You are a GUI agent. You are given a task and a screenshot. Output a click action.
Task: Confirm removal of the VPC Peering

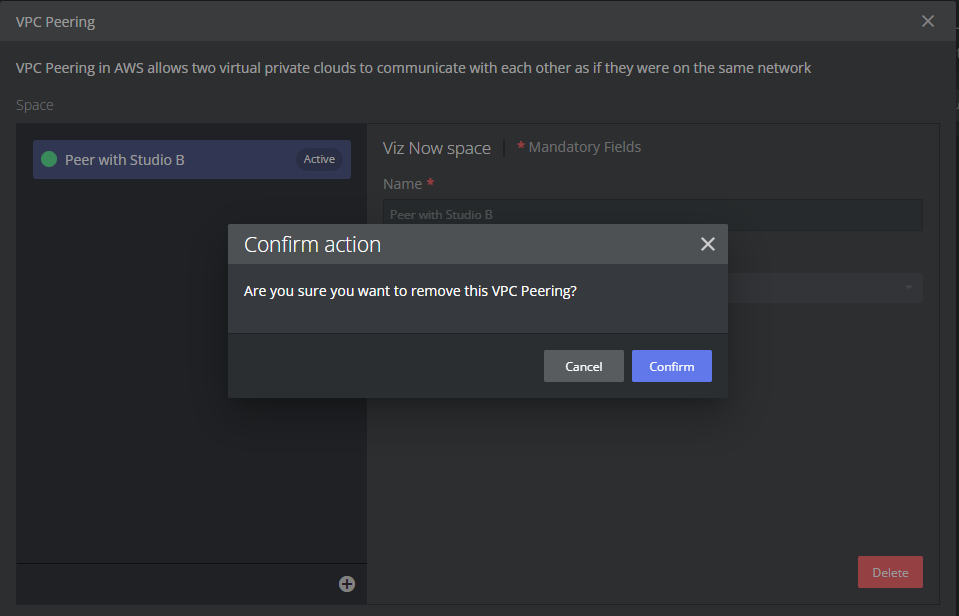click(x=671, y=366)
